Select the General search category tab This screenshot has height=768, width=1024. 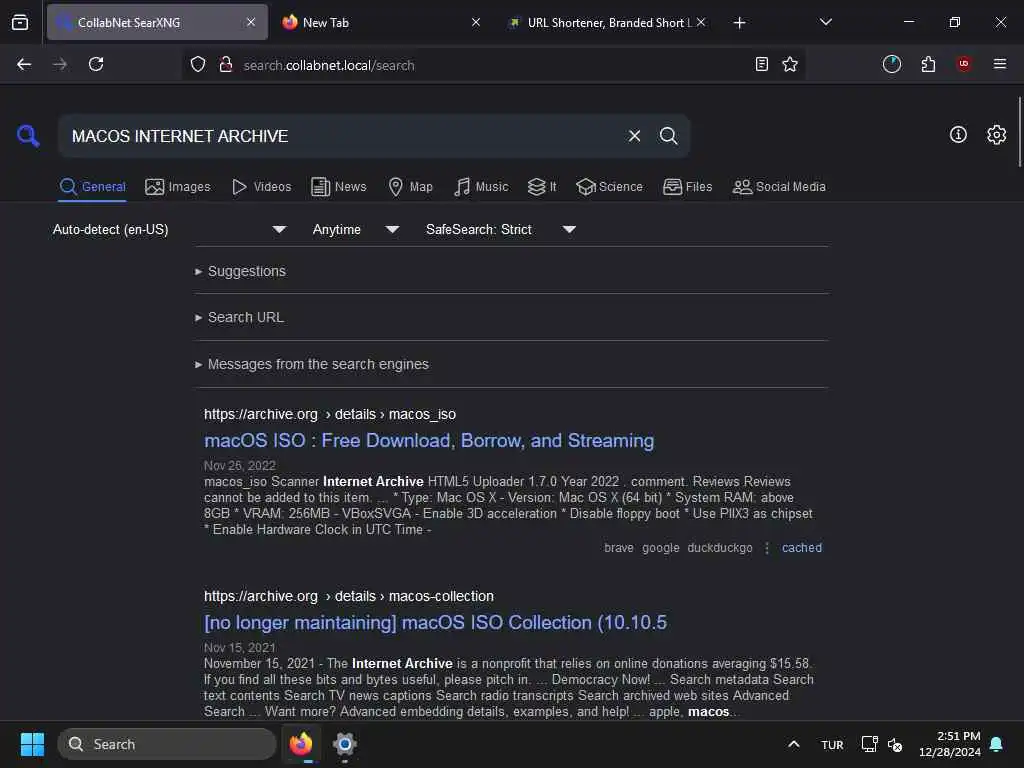[x=92, y=187]
